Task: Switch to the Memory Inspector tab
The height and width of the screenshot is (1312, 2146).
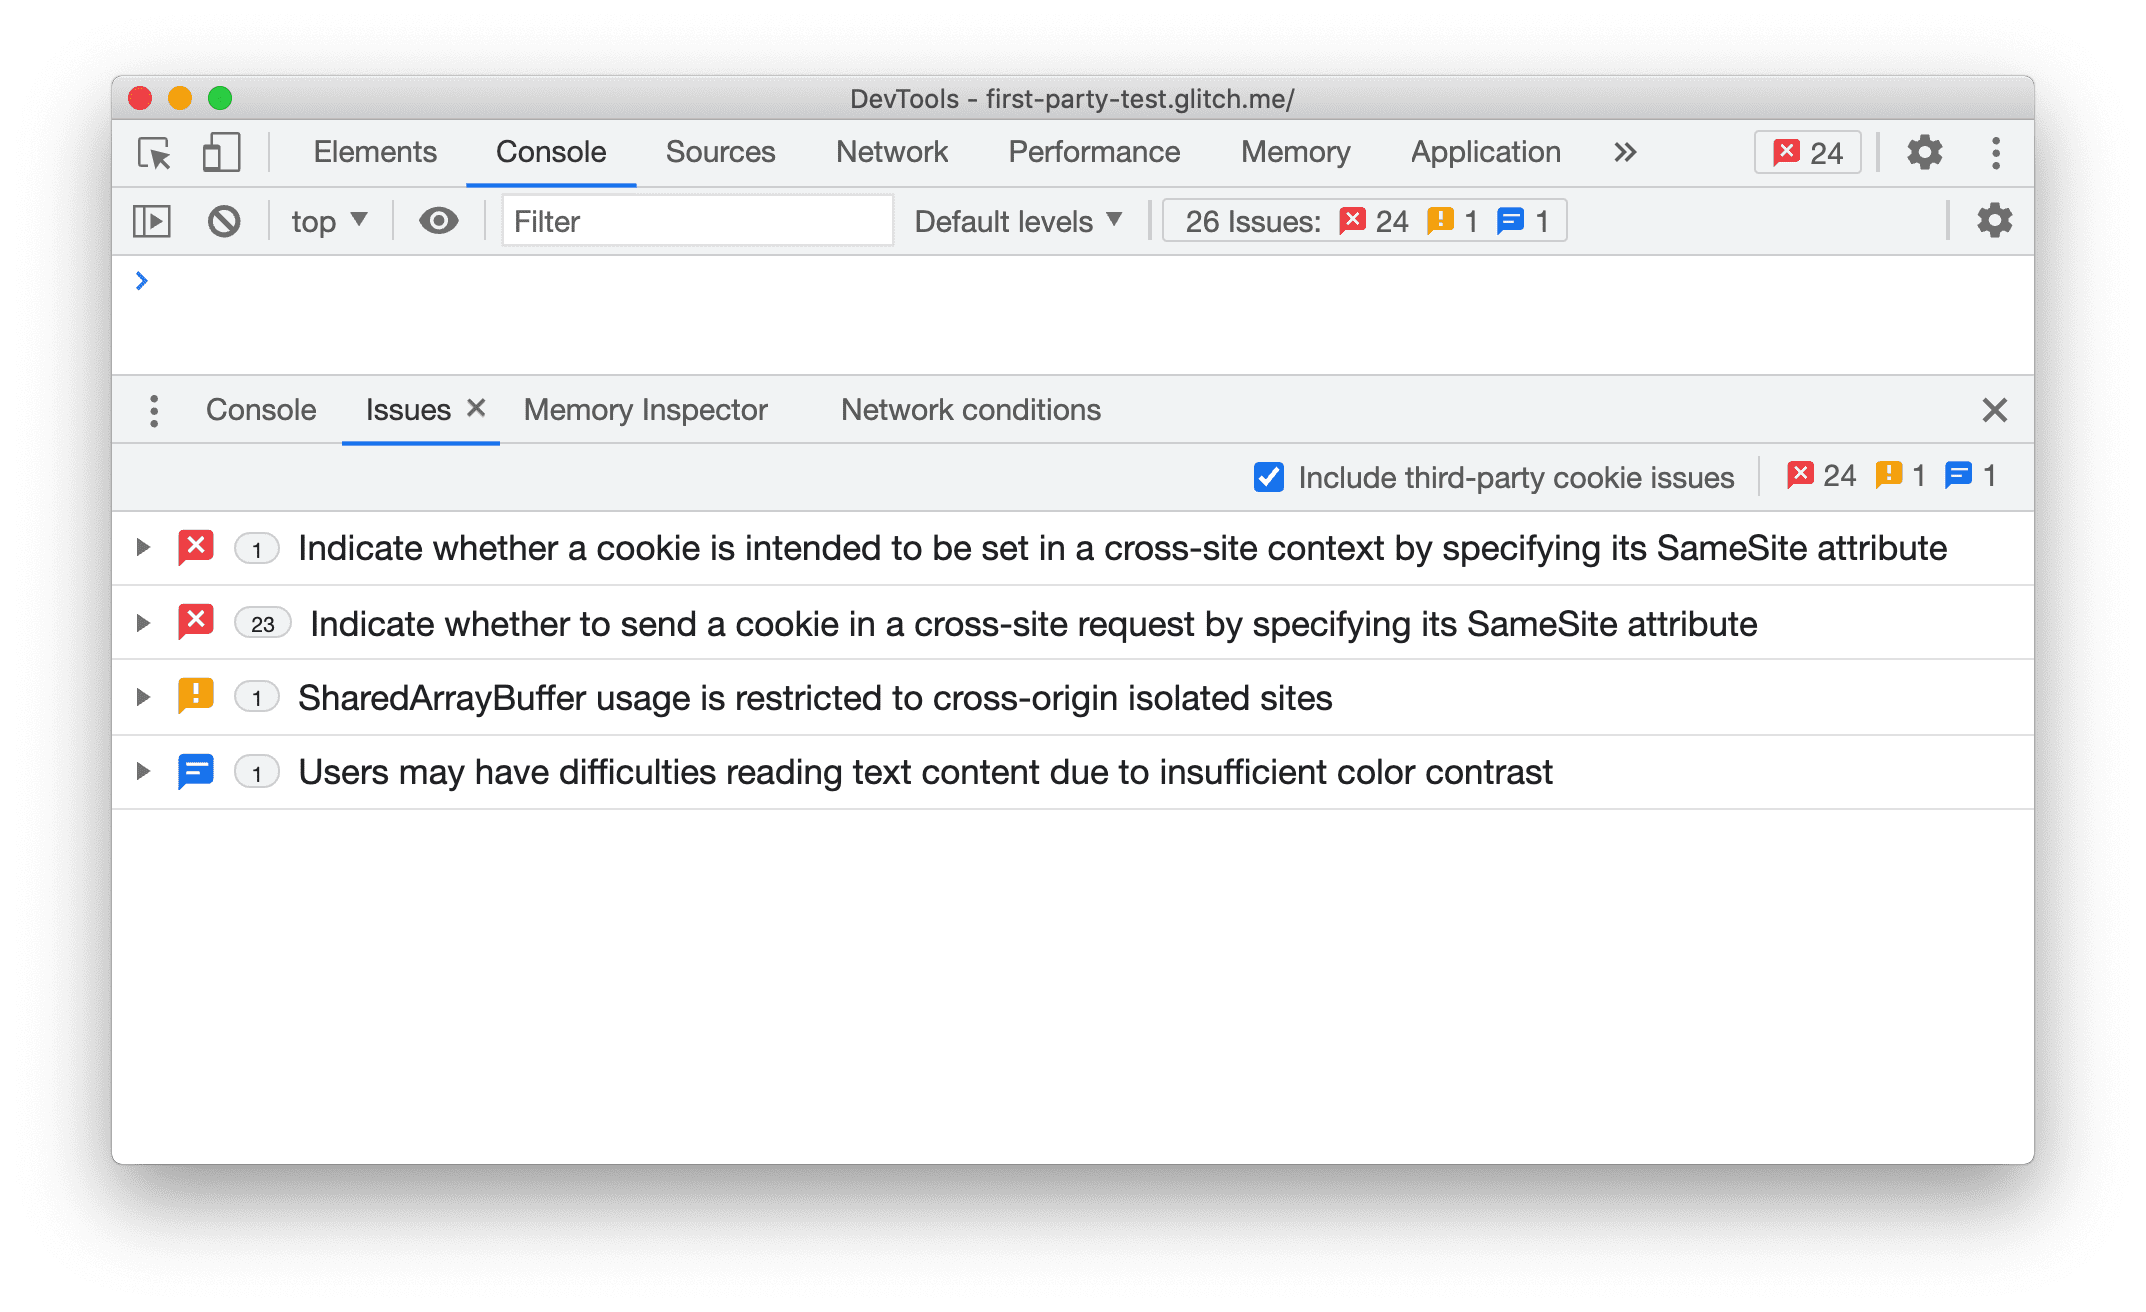Action: pyautogui.click(x=648, y=409)
